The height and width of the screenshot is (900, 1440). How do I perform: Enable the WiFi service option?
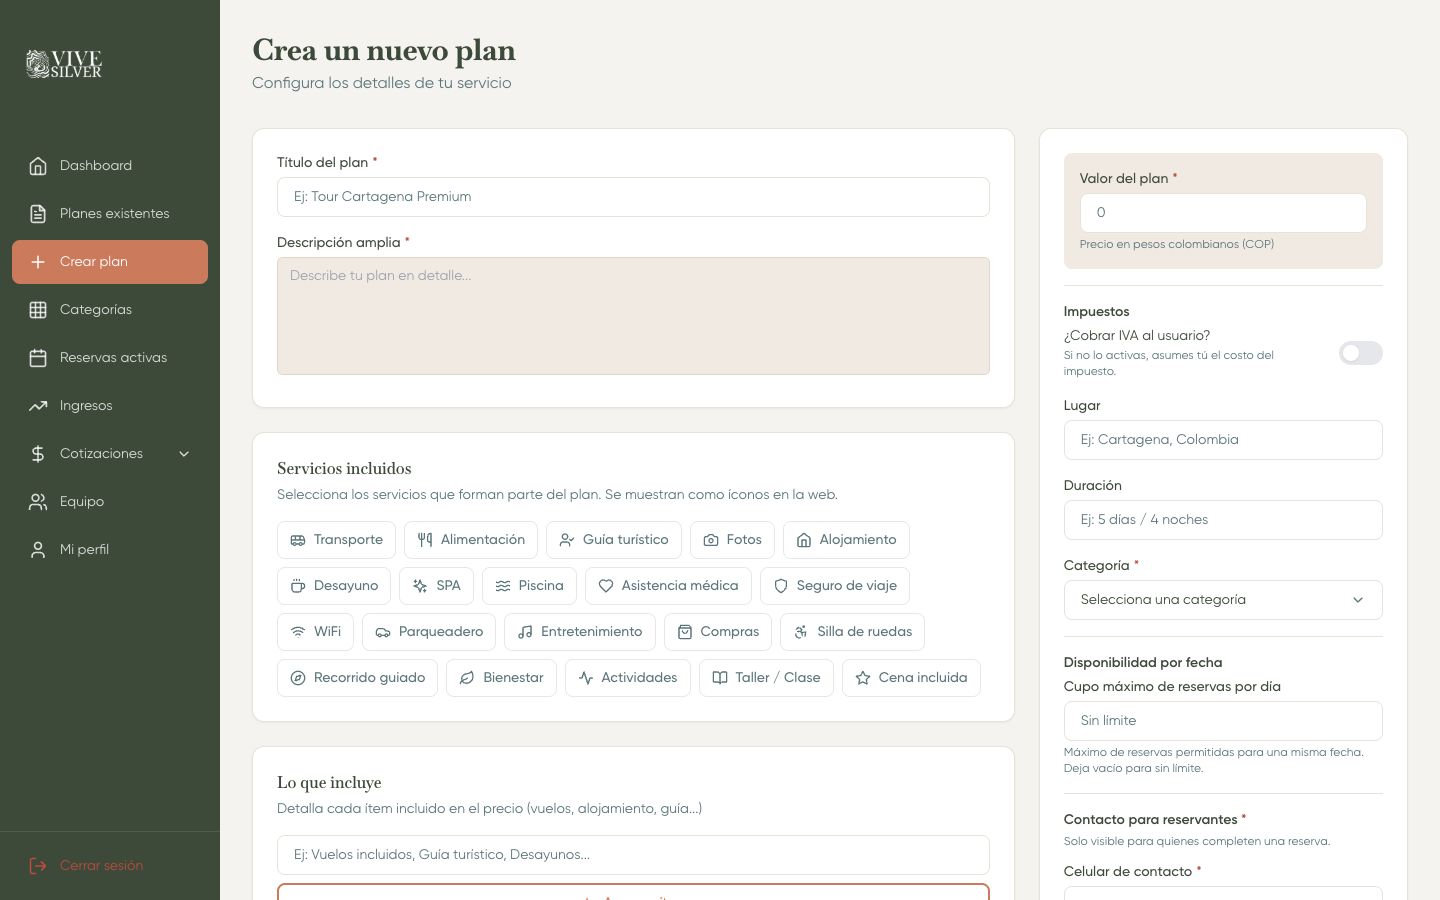tap(315, 631)
